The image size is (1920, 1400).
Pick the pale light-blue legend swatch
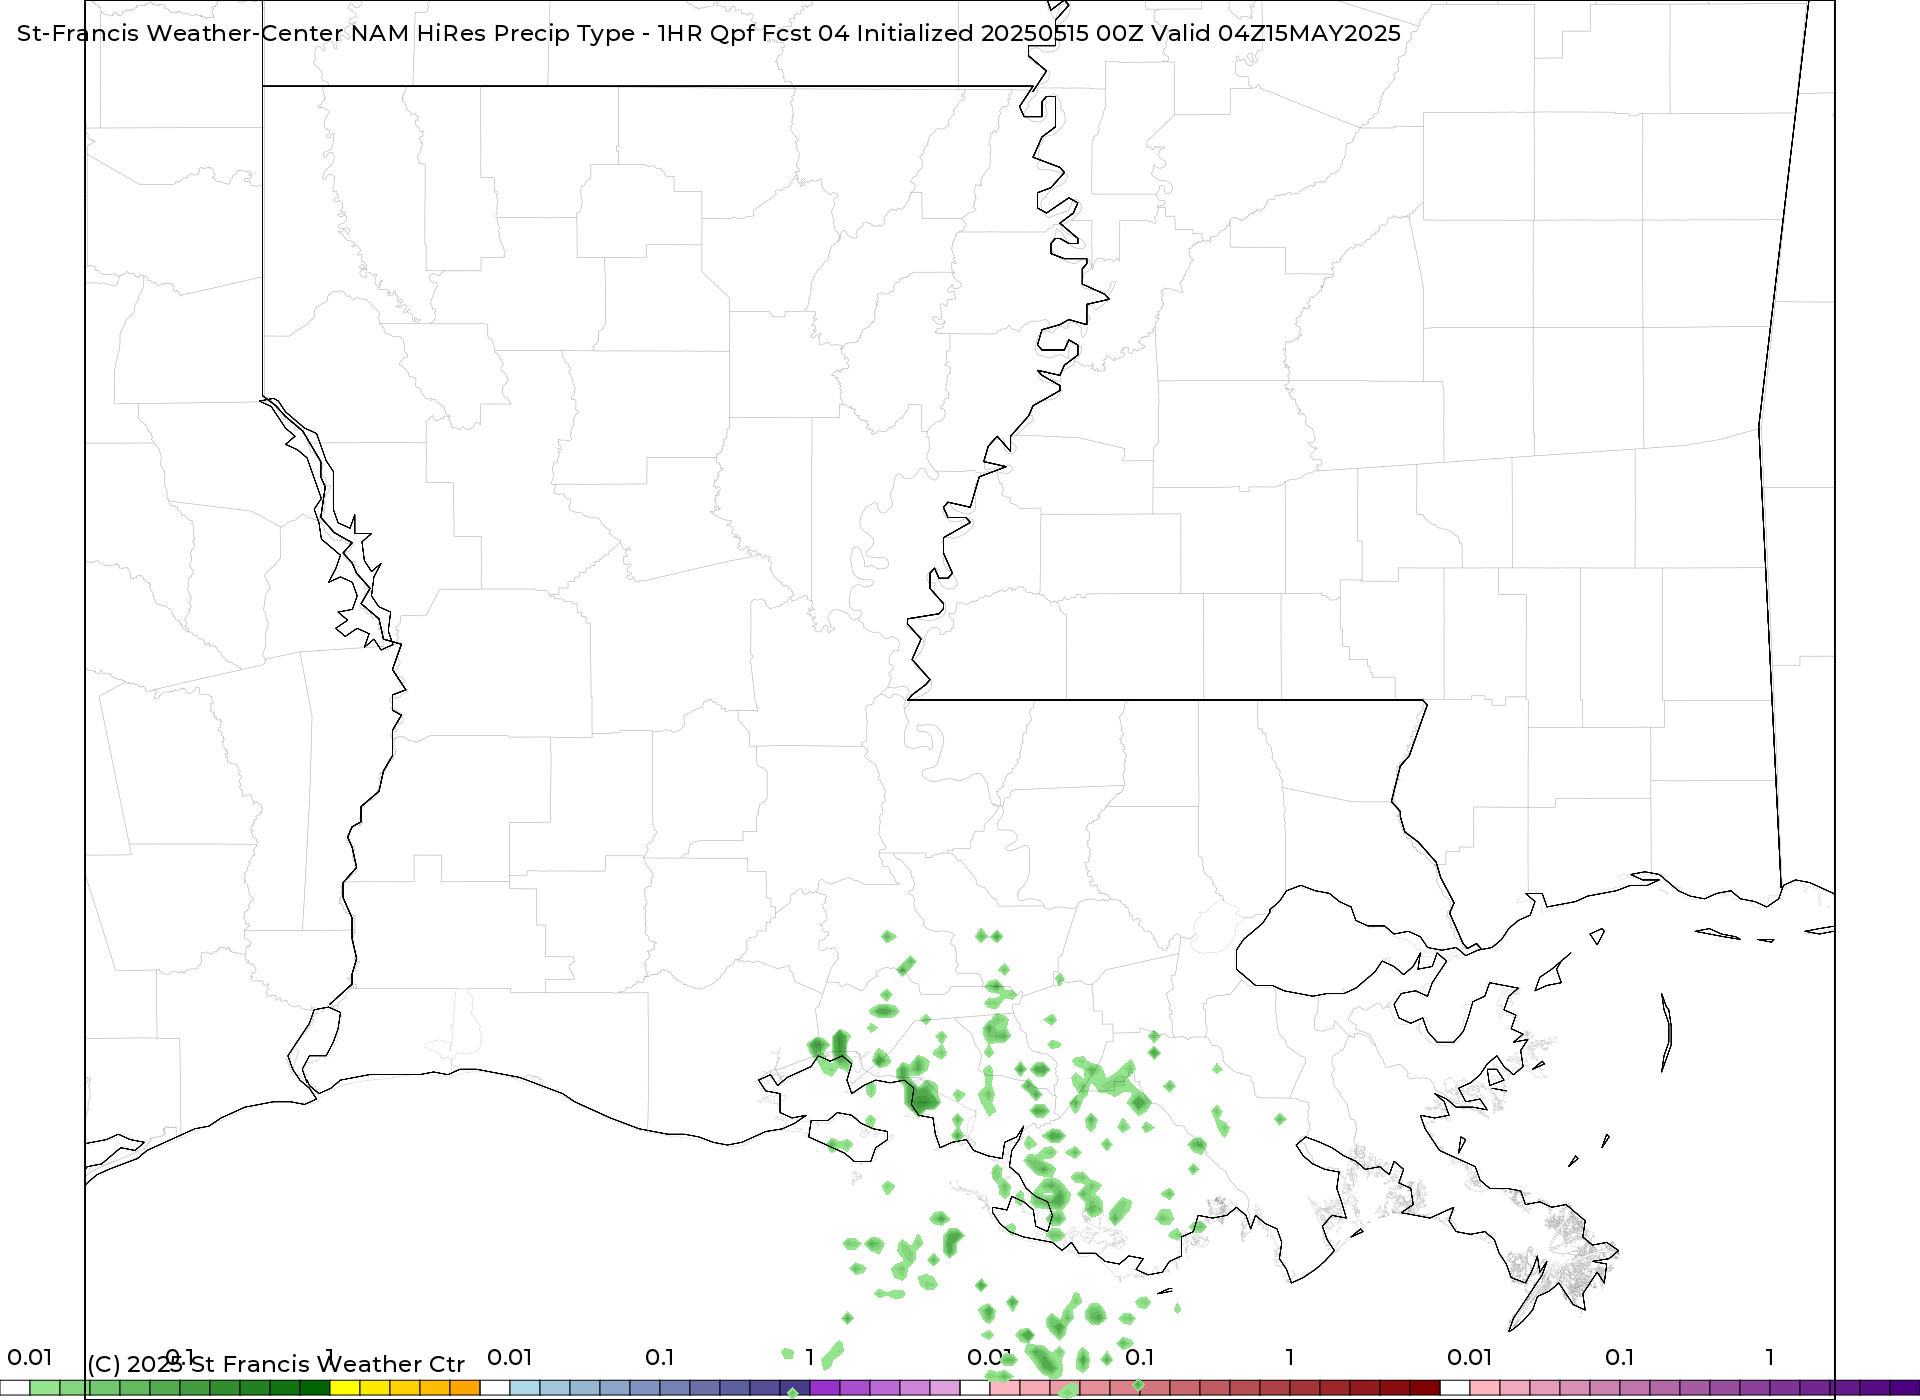(525, 1388)
